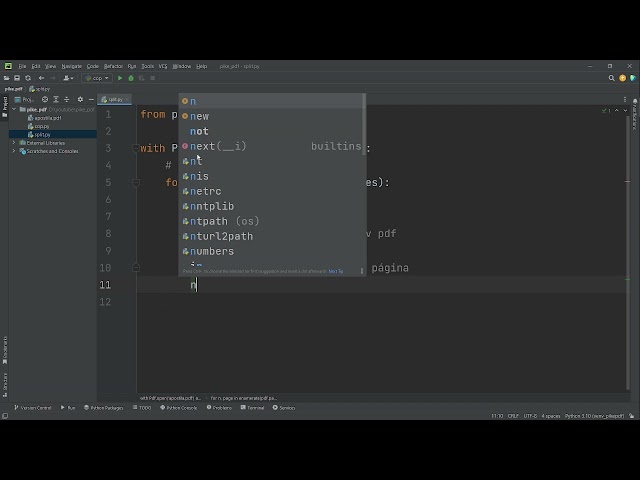
Task: Open the Project view selector dropdown
Action: tap(24, 100)
